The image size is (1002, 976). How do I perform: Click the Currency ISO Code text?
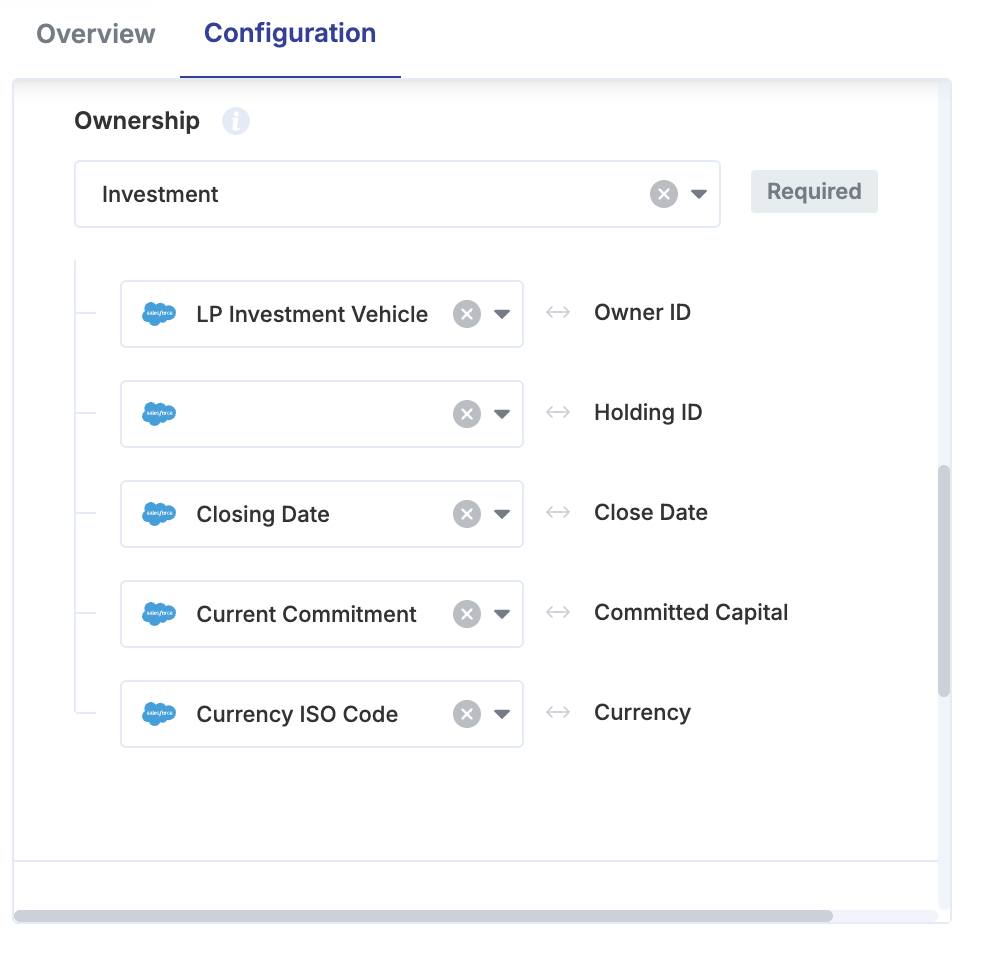[x=297, y=714]
